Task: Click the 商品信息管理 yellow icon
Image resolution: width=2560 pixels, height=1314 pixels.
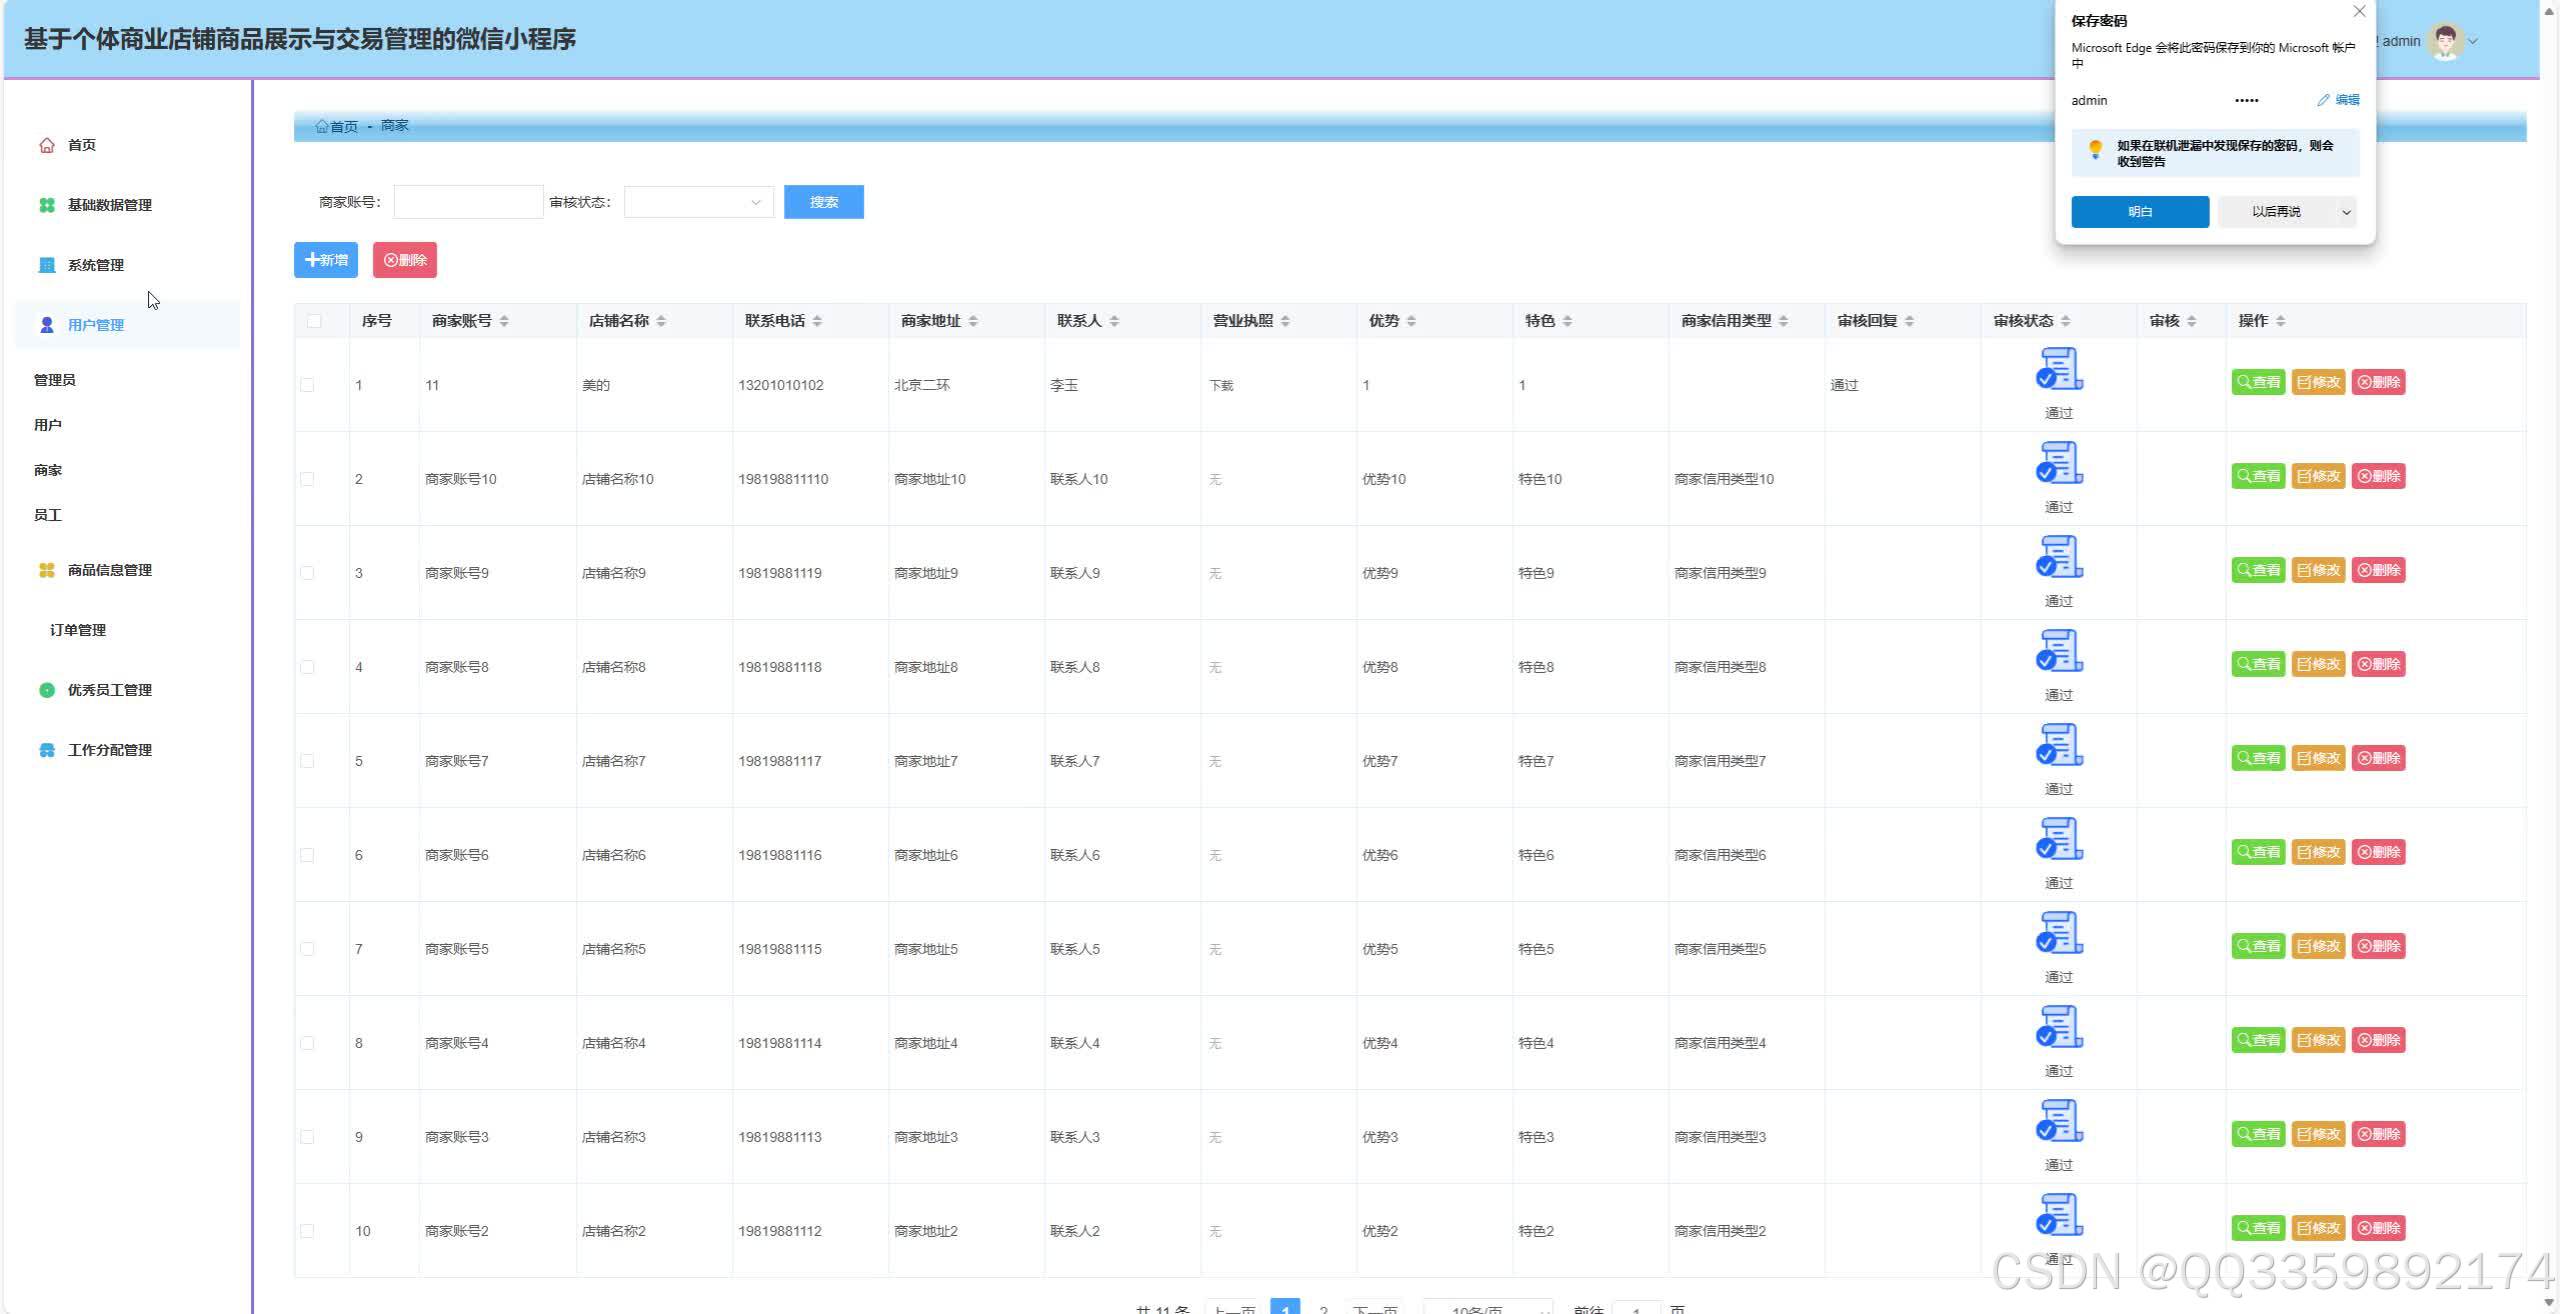Action: click(47, 570)
